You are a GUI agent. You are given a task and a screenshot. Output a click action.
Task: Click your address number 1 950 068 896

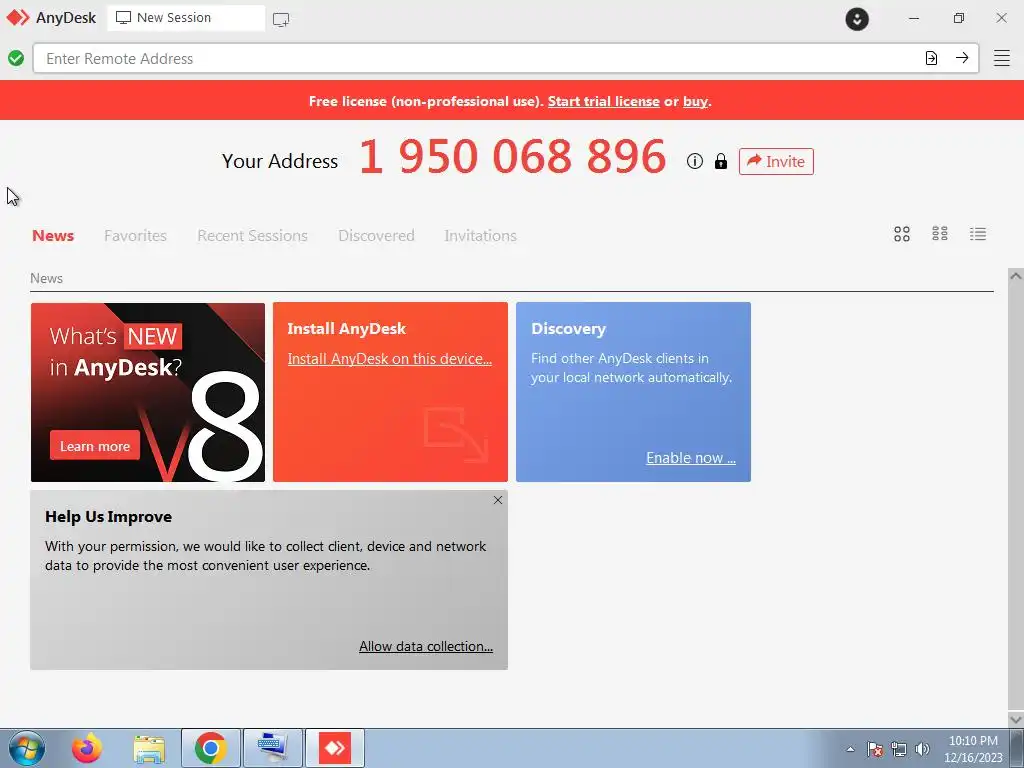pyautogui.click(x=513, y=157)
